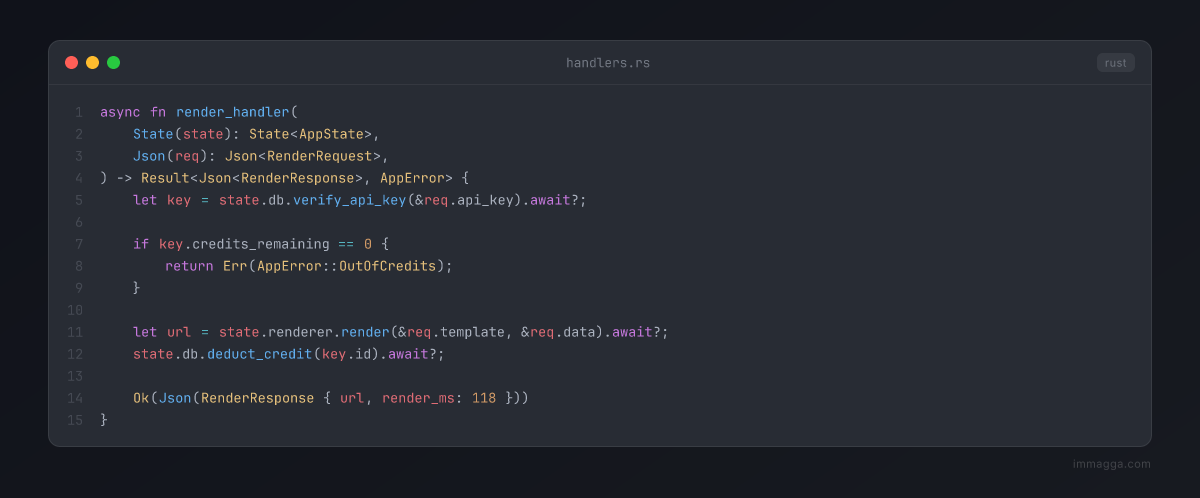Click line number 10 in the gutter
The image size is (1200, 498).
coord(75,310)
